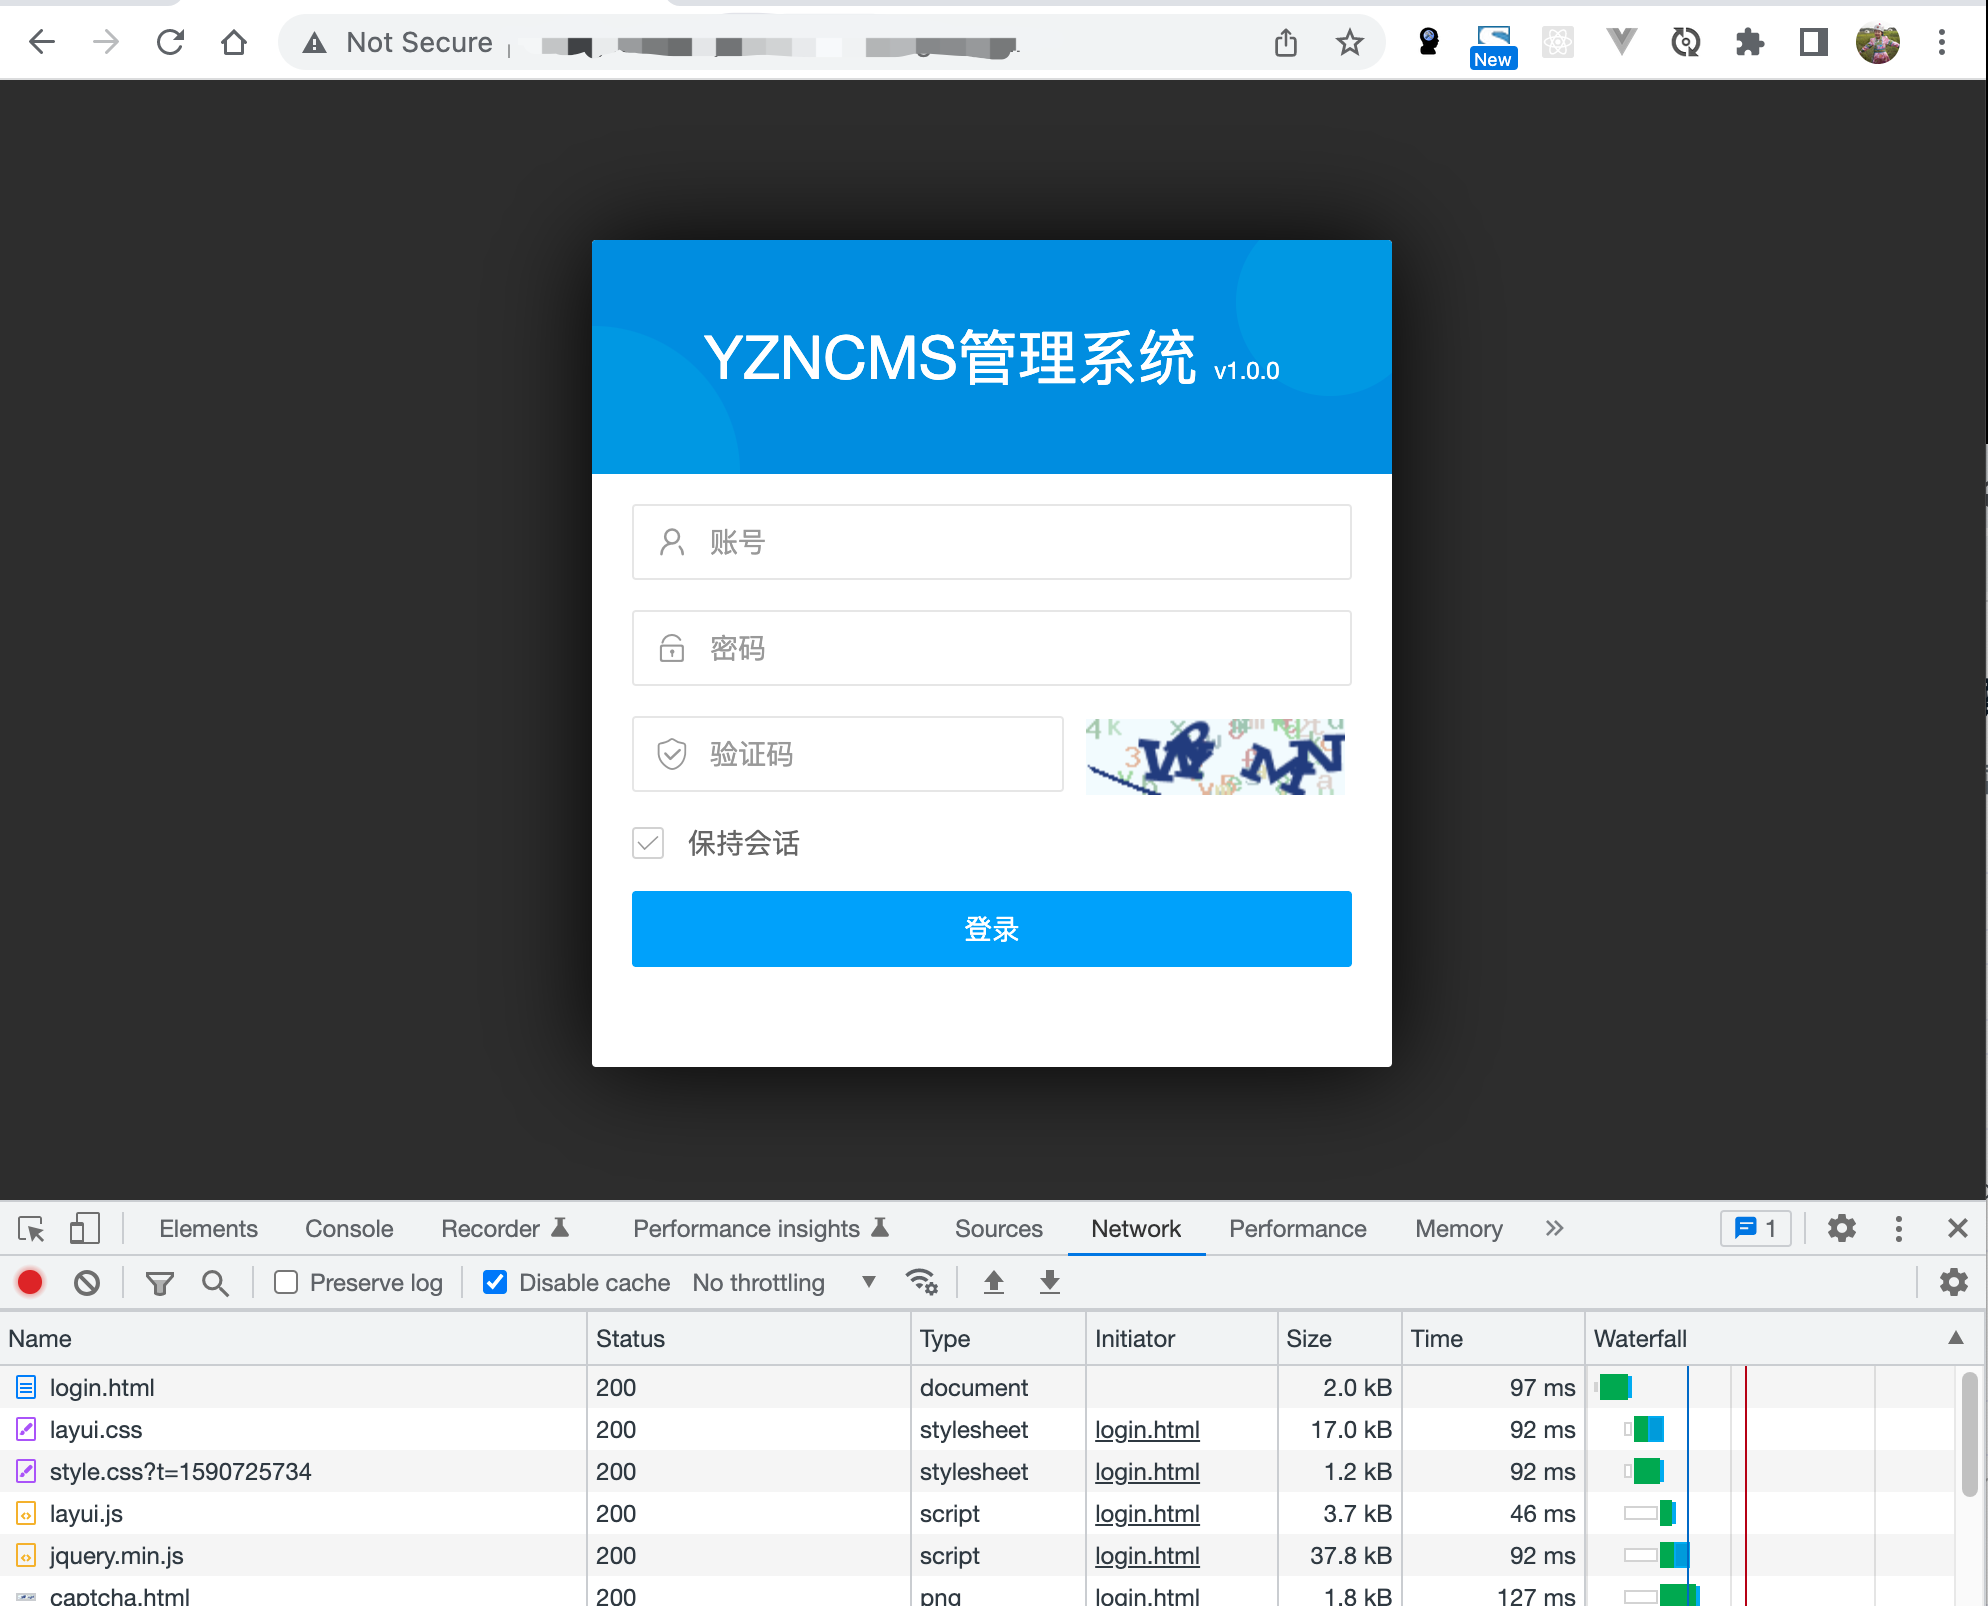Select the inspect element cursor tool
The image size is (1988, 1606).
[x=30, y=1228]
